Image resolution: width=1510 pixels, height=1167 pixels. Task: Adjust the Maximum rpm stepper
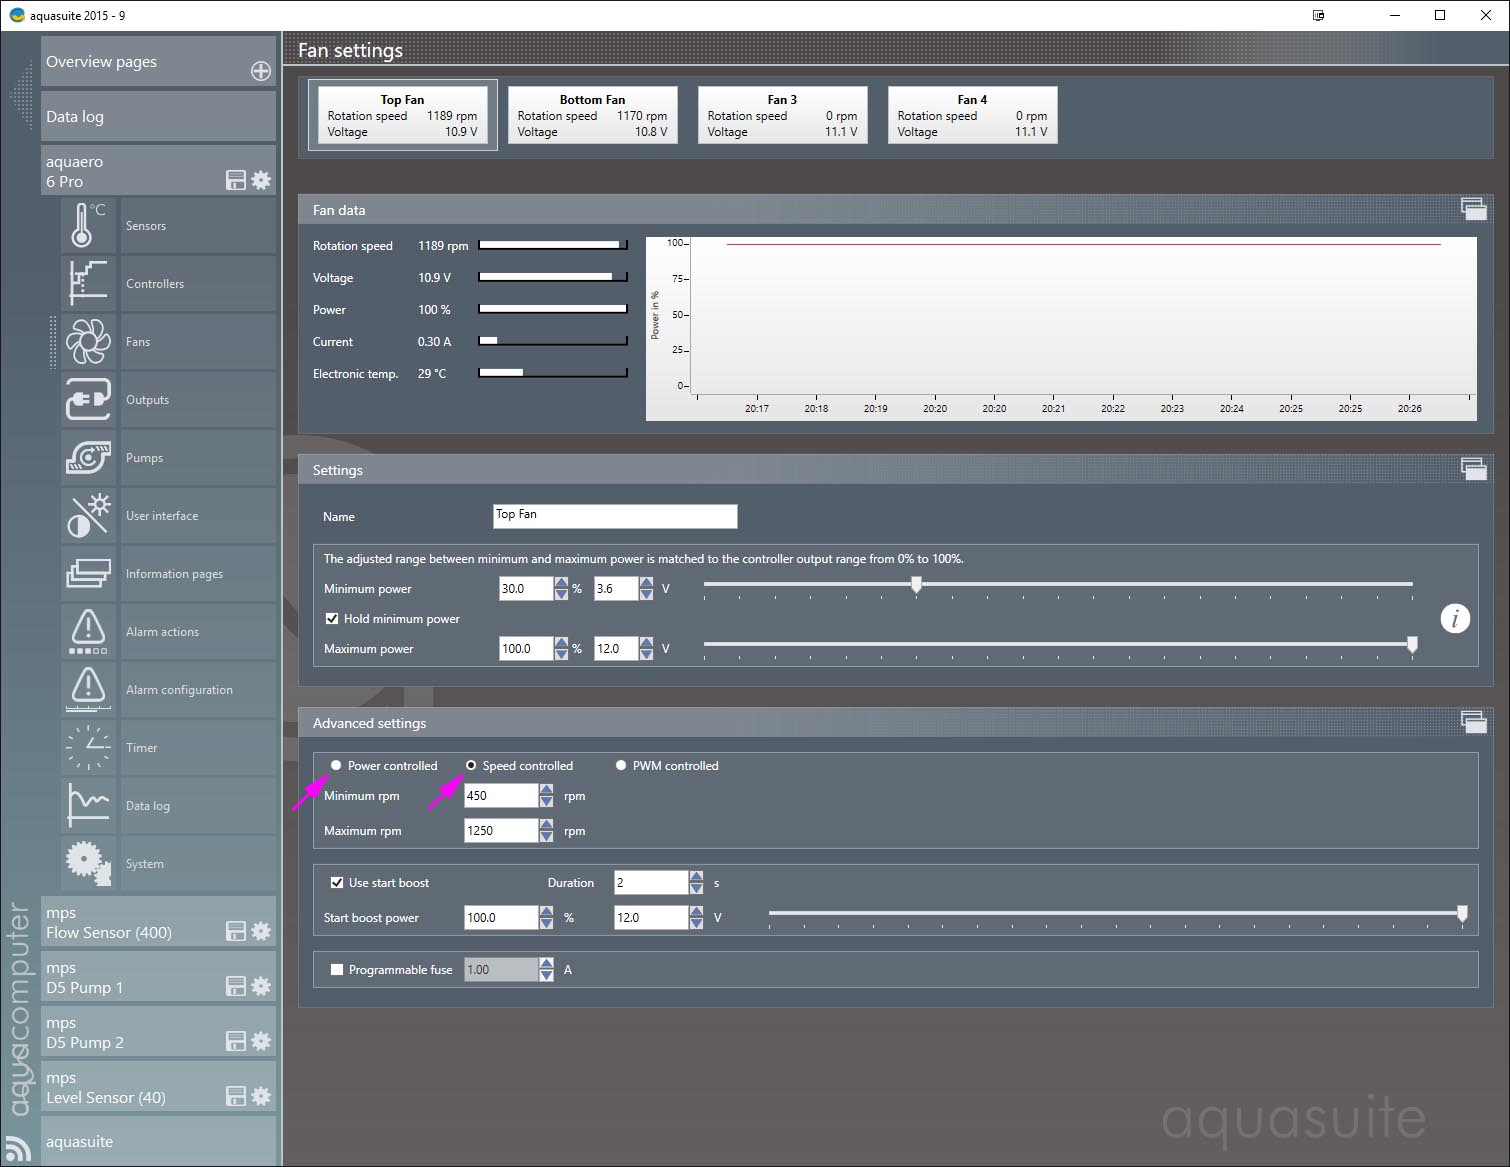click(546, 831)
